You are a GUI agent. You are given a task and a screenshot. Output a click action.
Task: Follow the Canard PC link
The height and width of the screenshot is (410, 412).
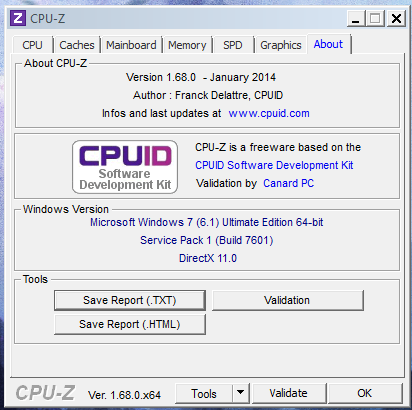[x=288, y=183]
